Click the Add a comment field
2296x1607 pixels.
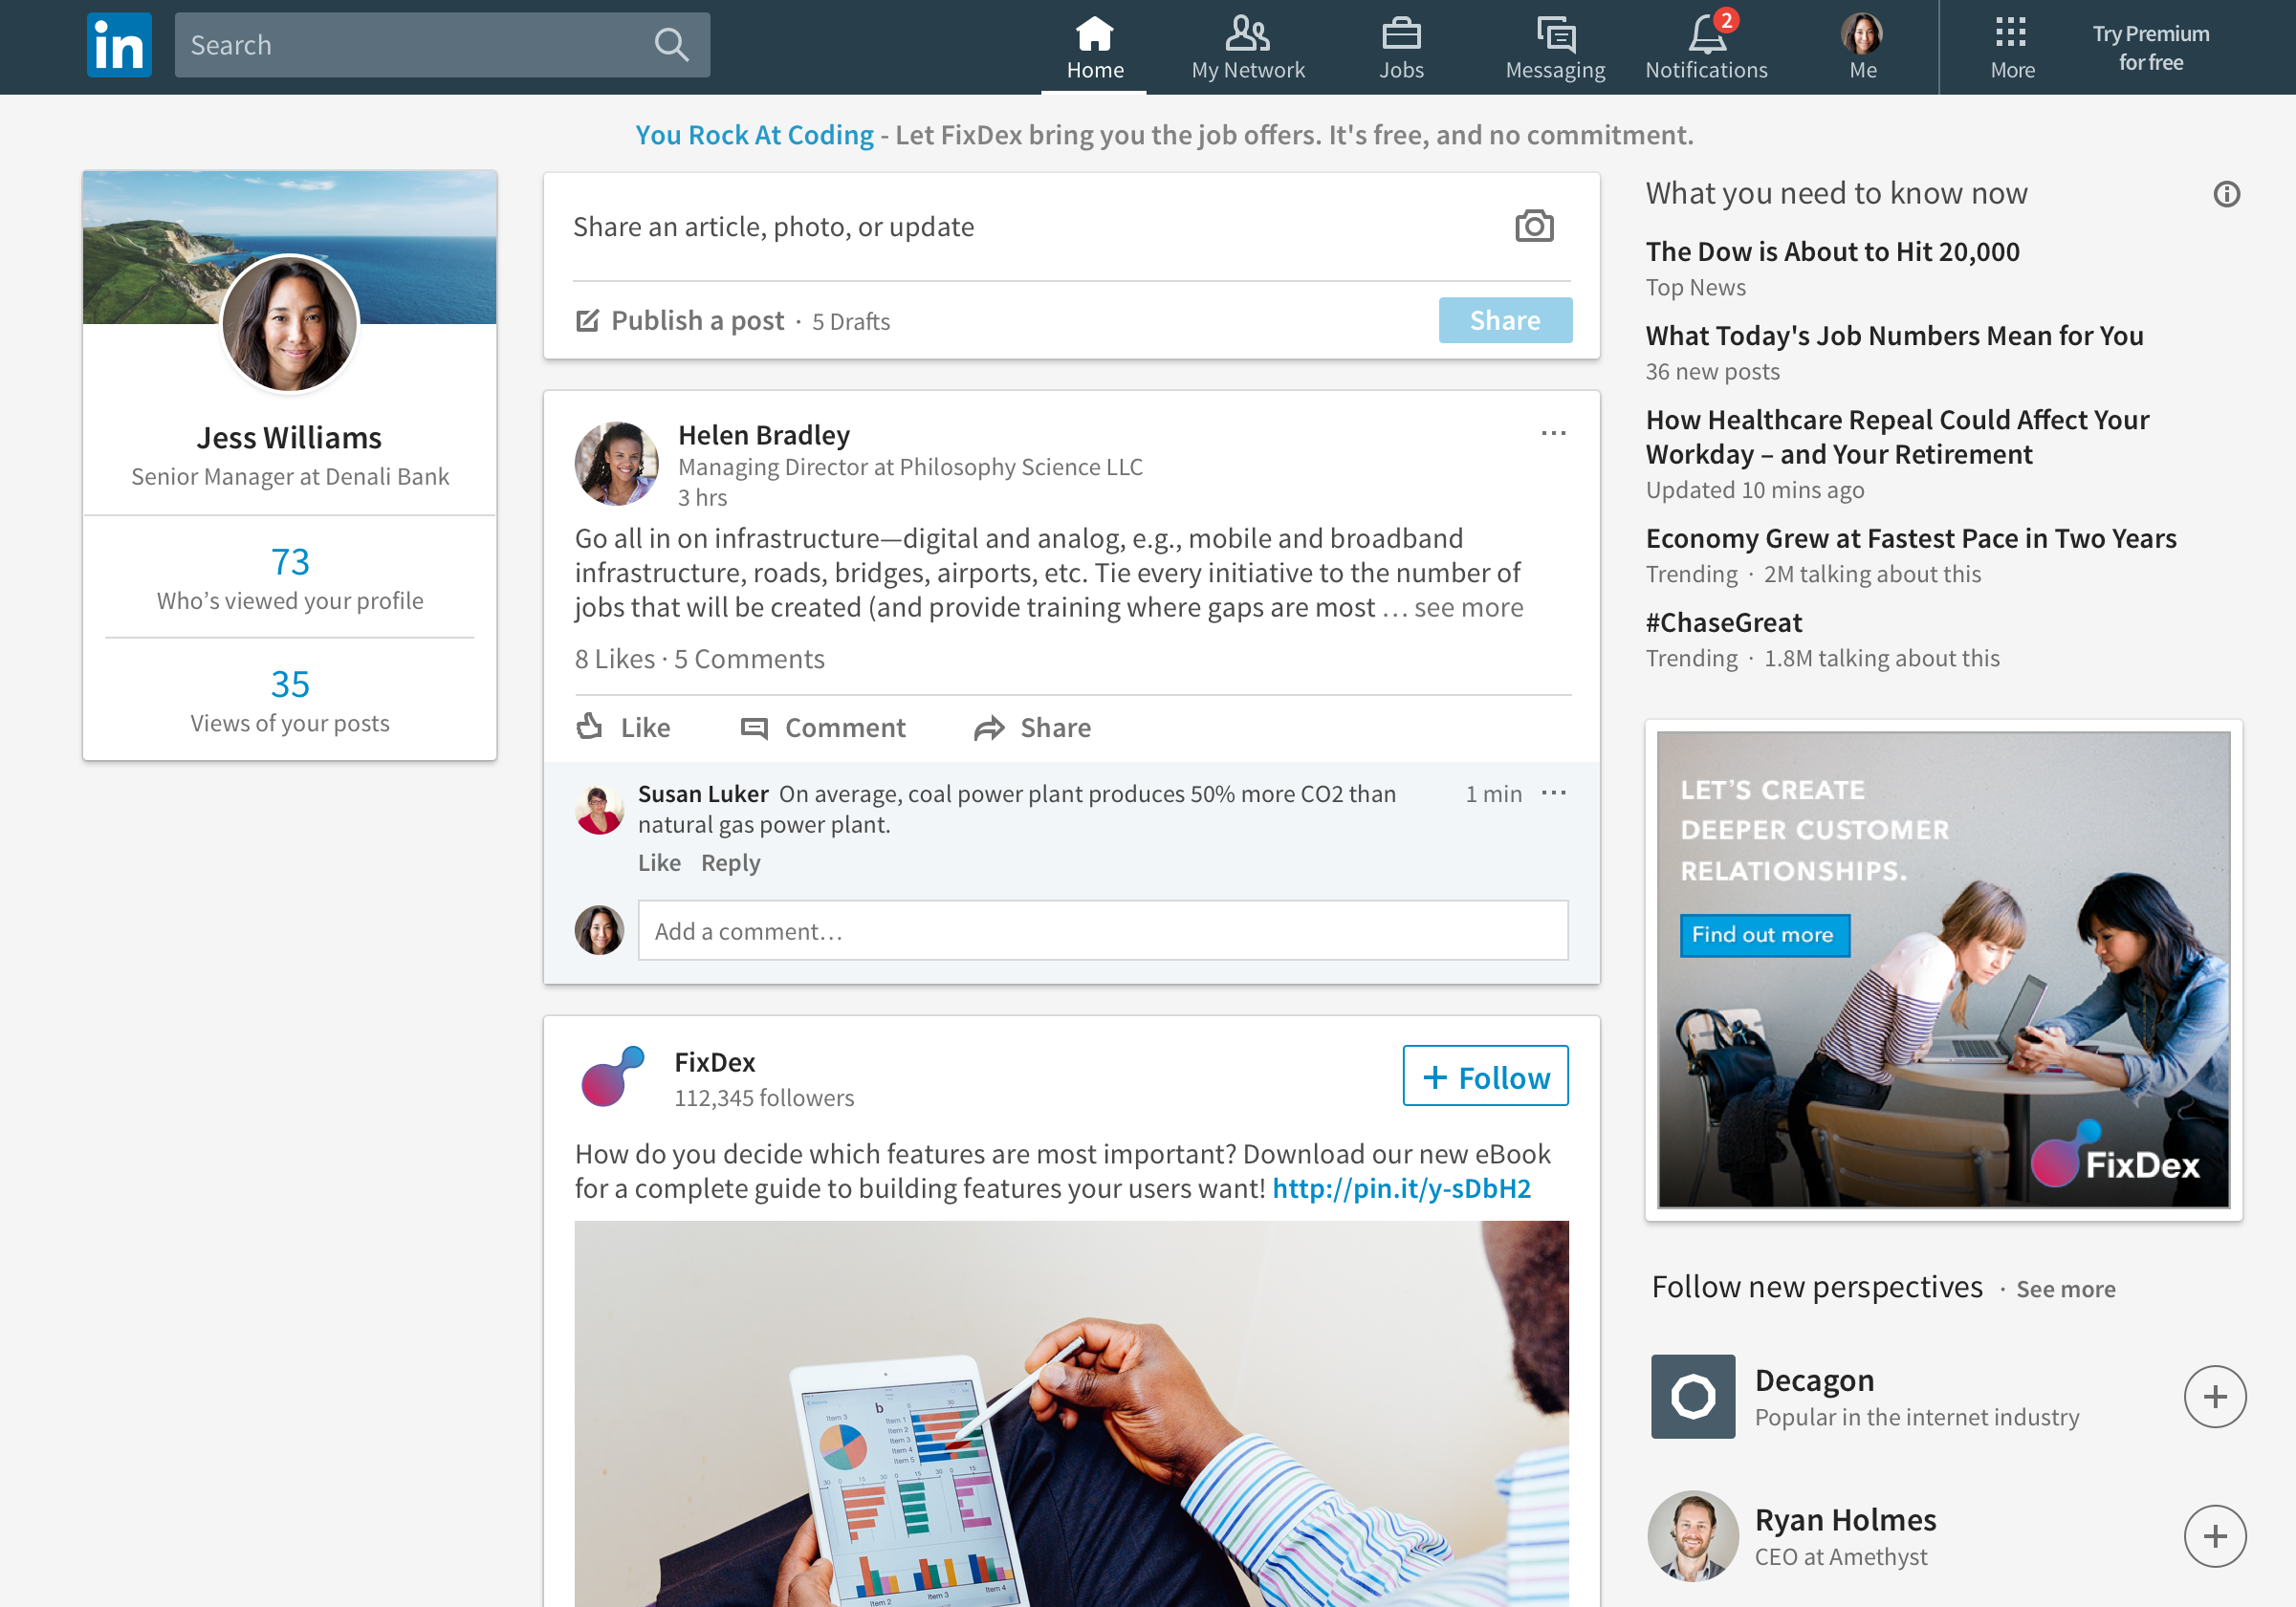(x=1100, y=930)
